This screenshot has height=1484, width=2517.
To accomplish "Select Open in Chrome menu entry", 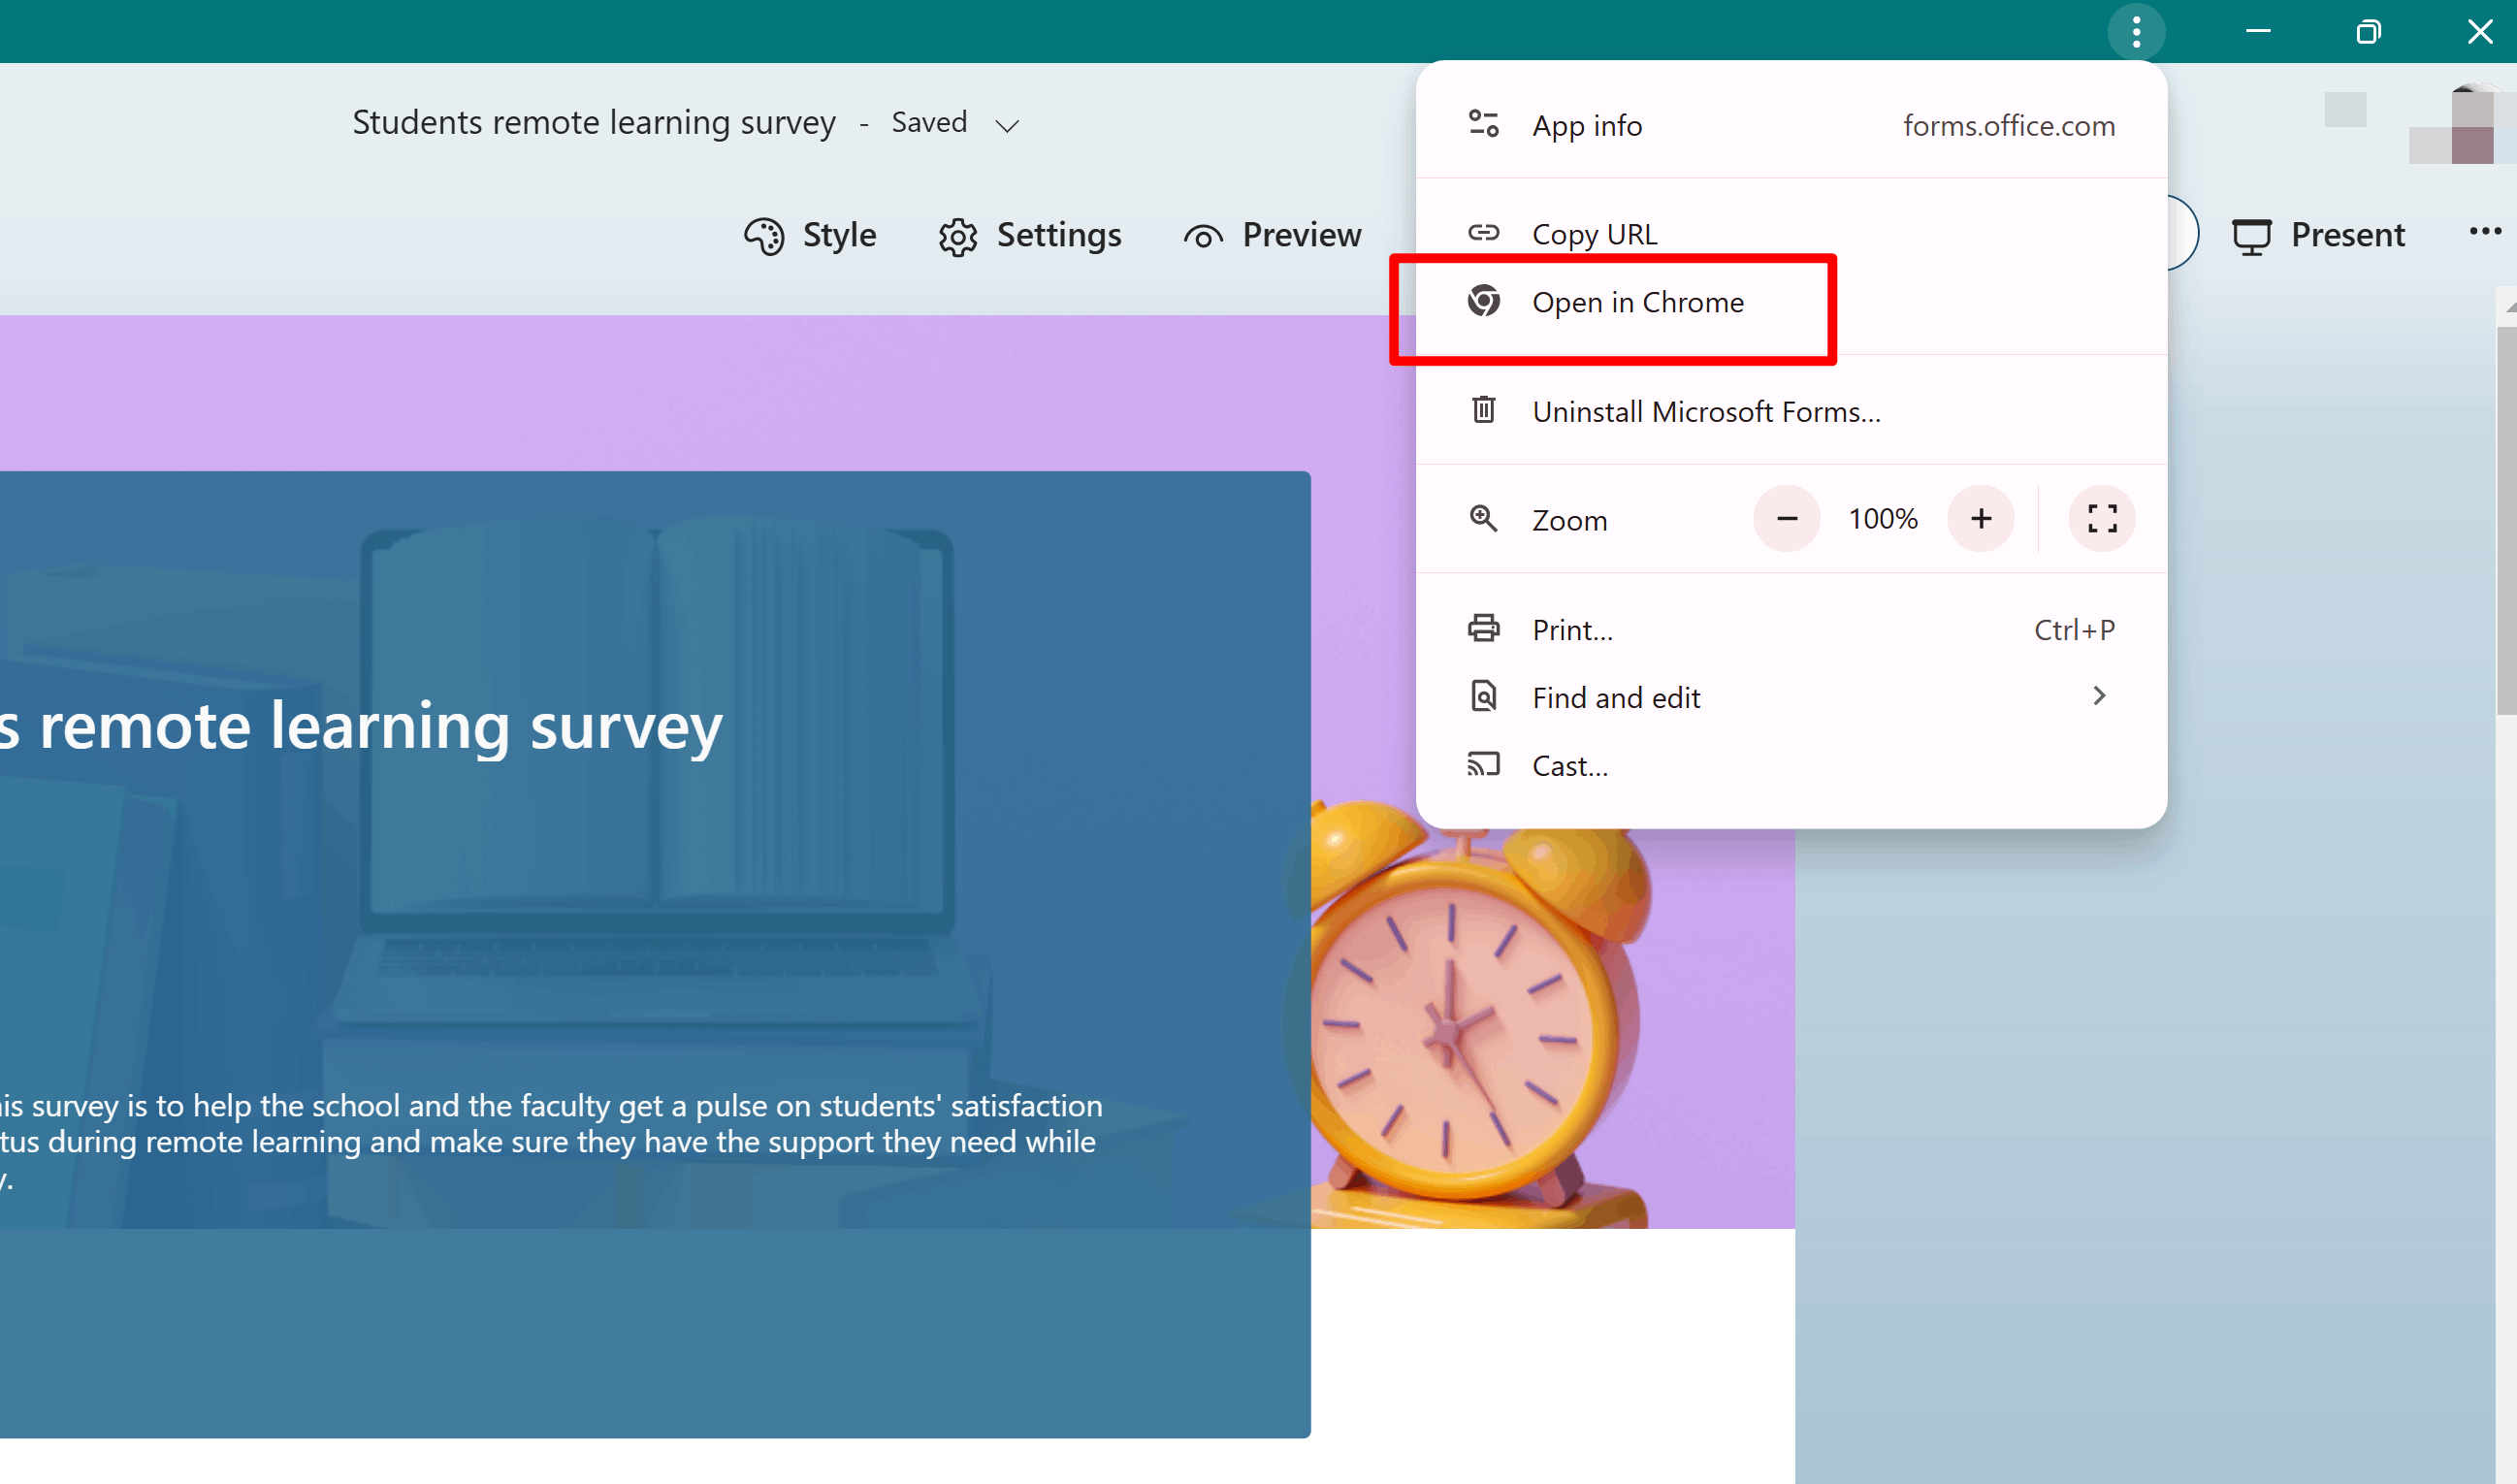I will pyautogui.click(x=1637, y=302).
